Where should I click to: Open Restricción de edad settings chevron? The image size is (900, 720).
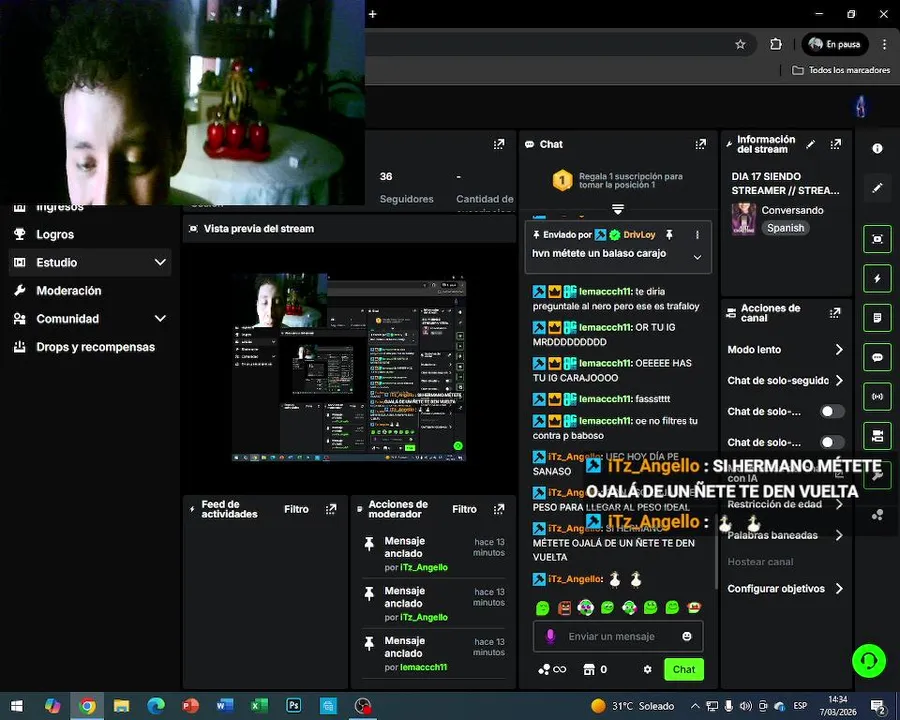[x=839, y=504]
